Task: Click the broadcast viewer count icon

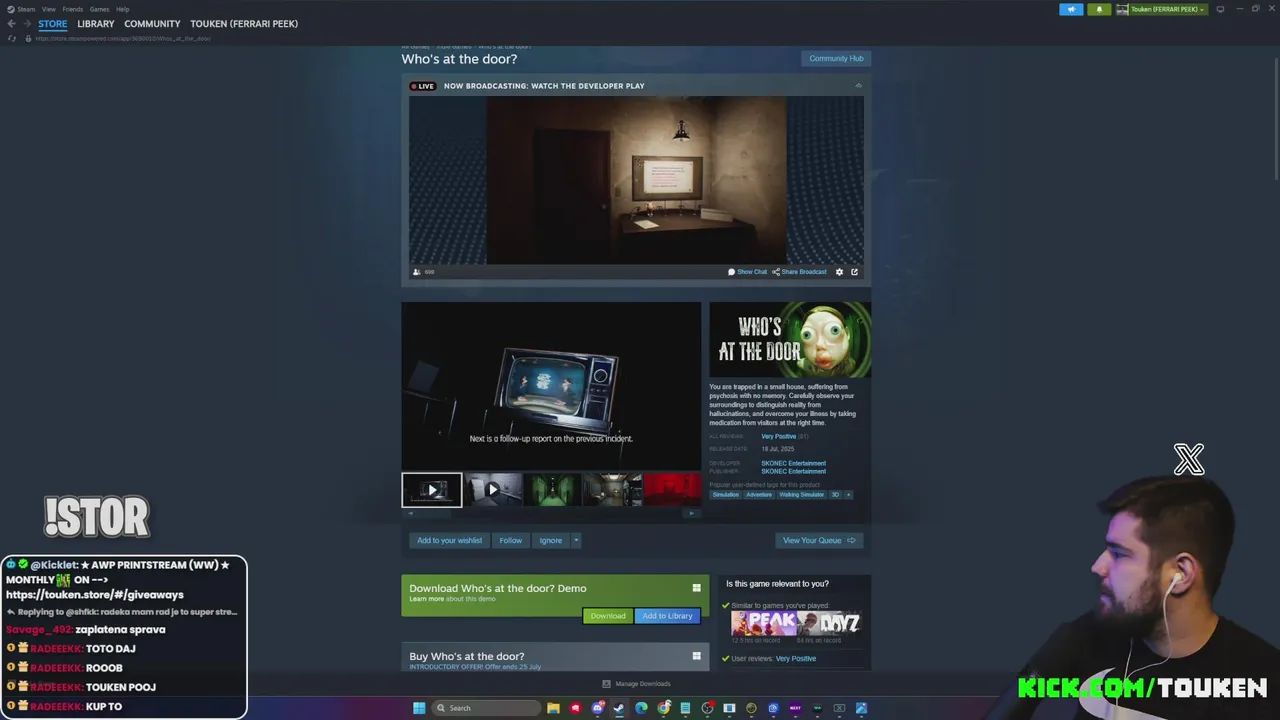Action: (417, 272)
